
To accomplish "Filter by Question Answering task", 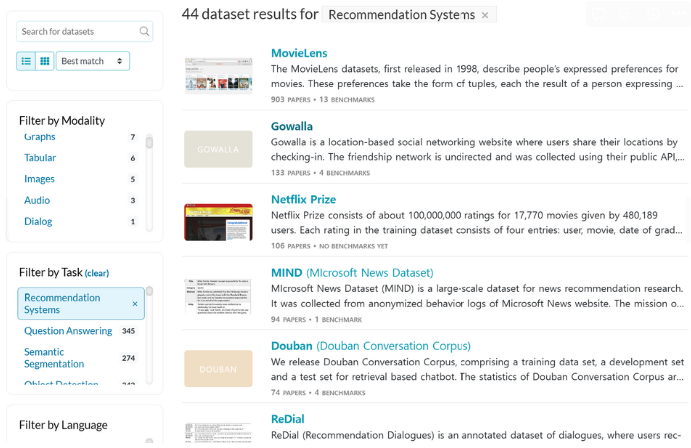I will click(68, 331).
